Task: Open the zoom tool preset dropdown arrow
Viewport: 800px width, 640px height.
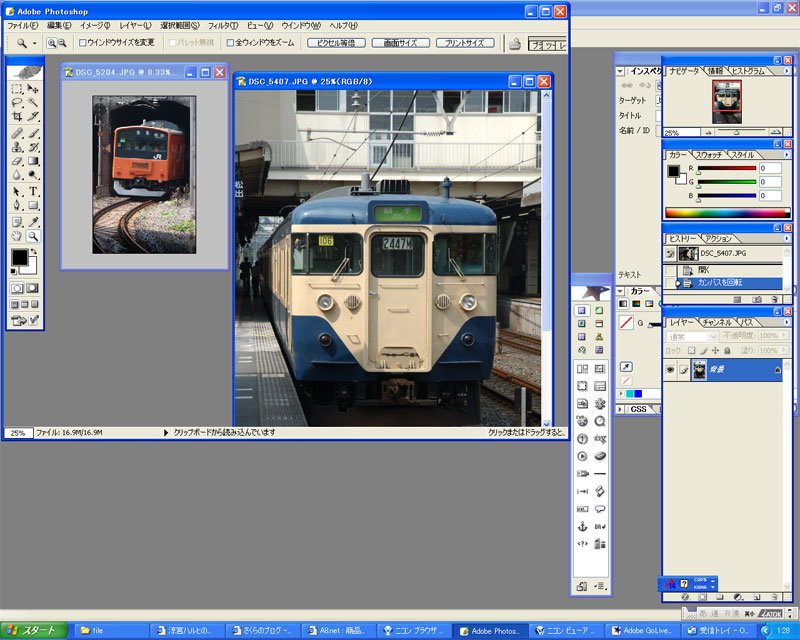Action: [35, 43]
